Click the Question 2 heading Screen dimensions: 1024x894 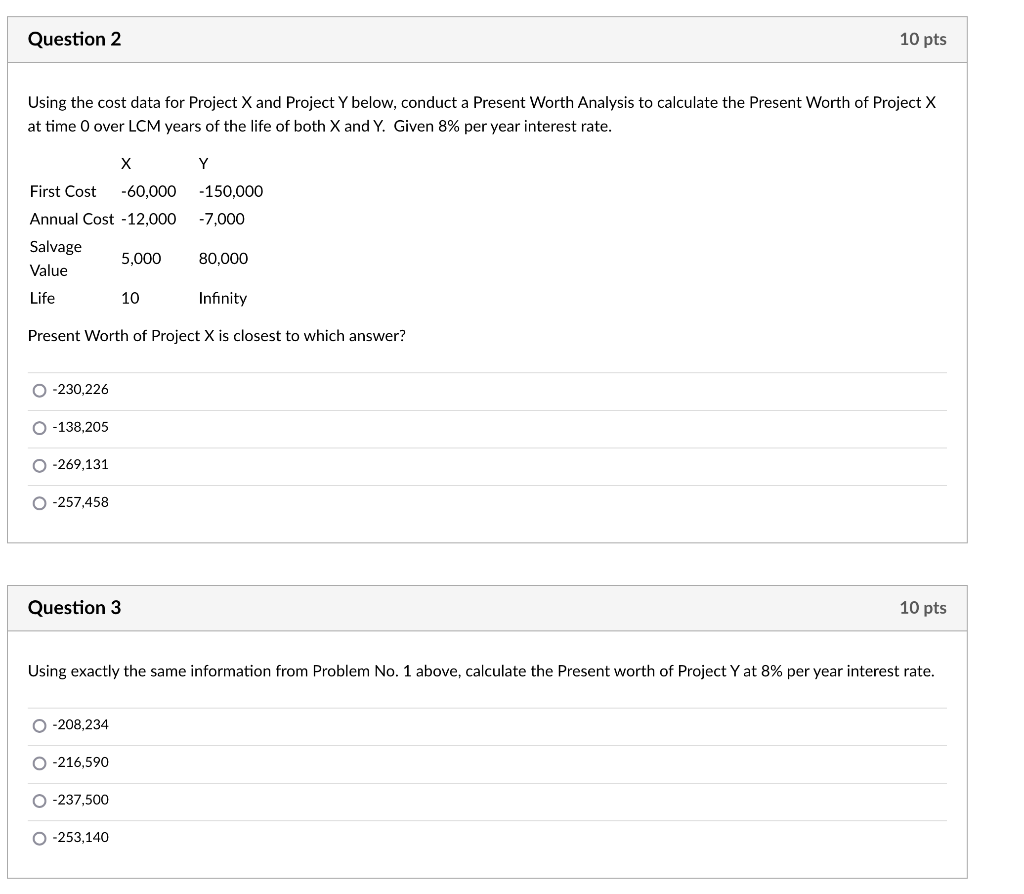(x=74, y=39)
